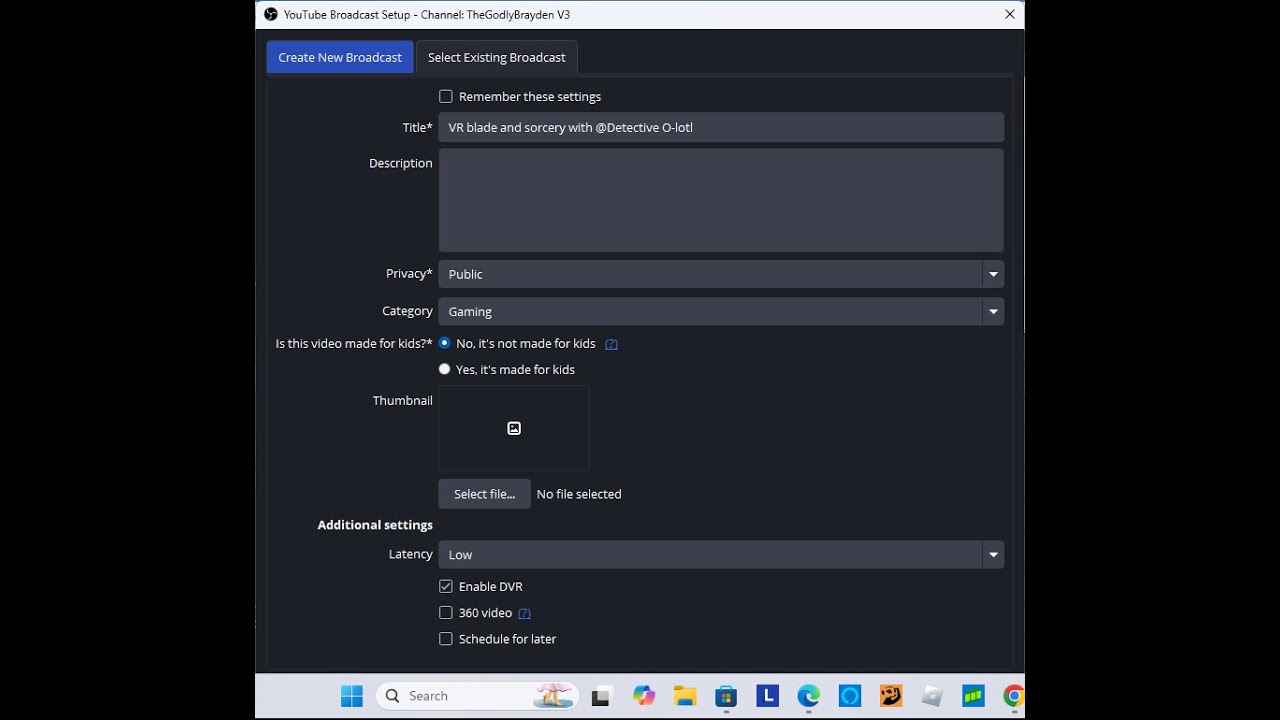
Task: Open Task View from the taskbar
Action: [x=601, y=696]
